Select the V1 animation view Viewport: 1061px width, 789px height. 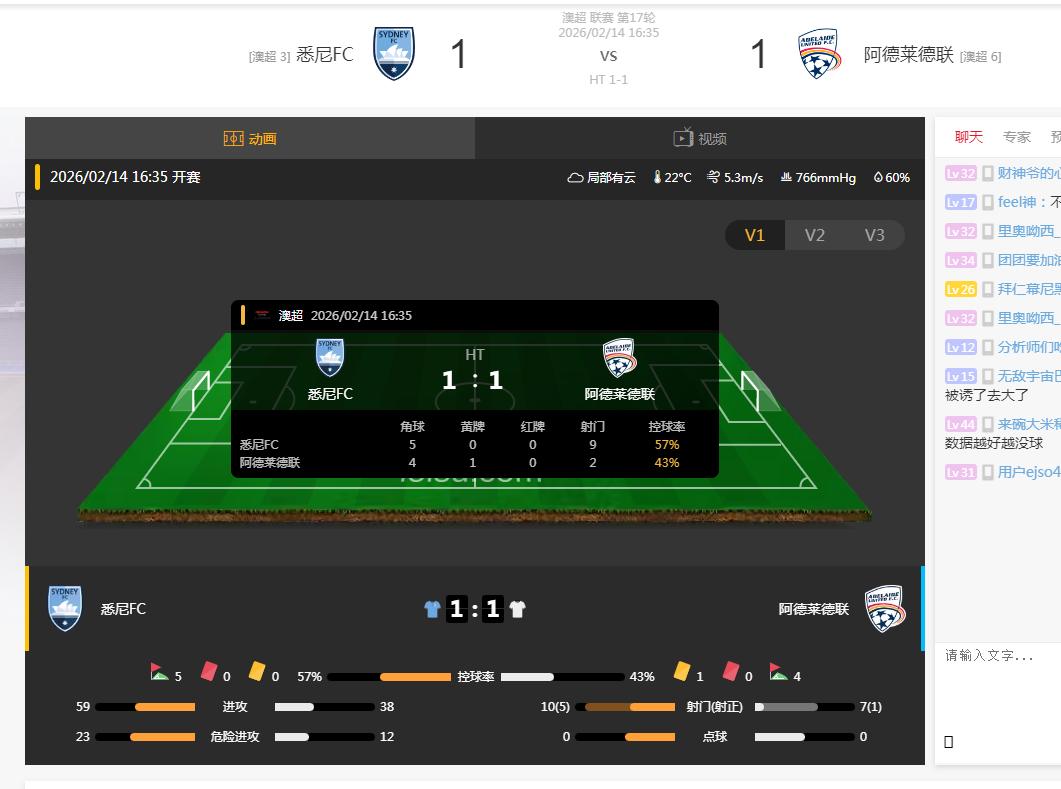754,235
